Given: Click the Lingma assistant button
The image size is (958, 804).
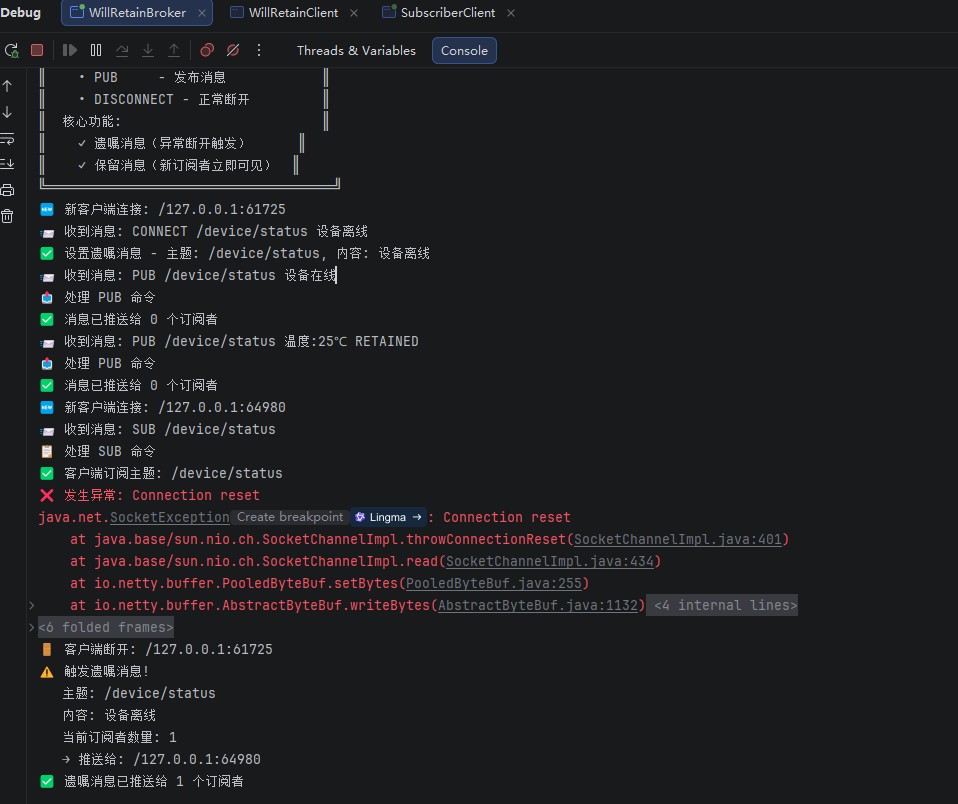Looking at the screenshot, I should pyautogui.click(x=388, y=517).
